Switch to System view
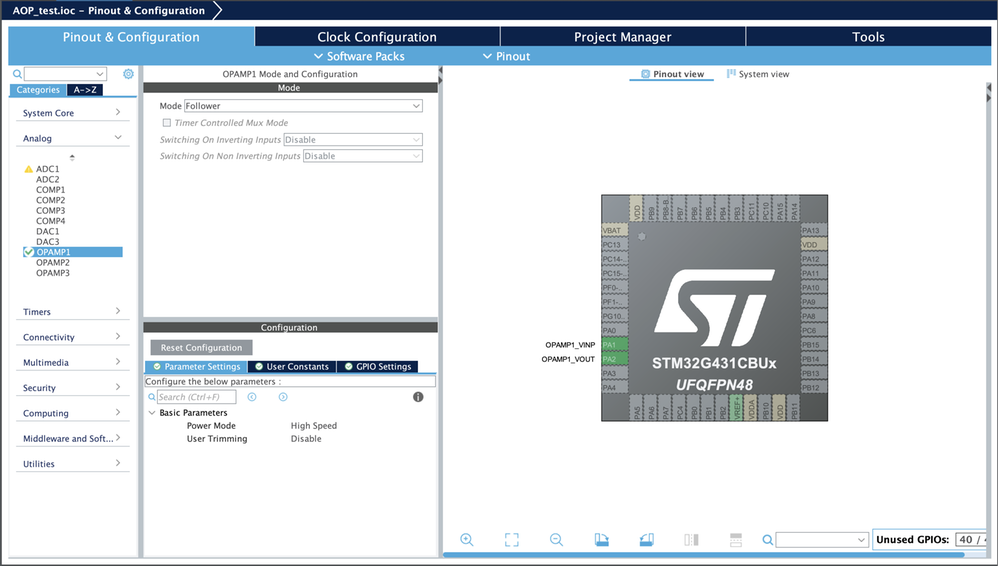This screenshot has height=566, width=998. click(758, 74)
